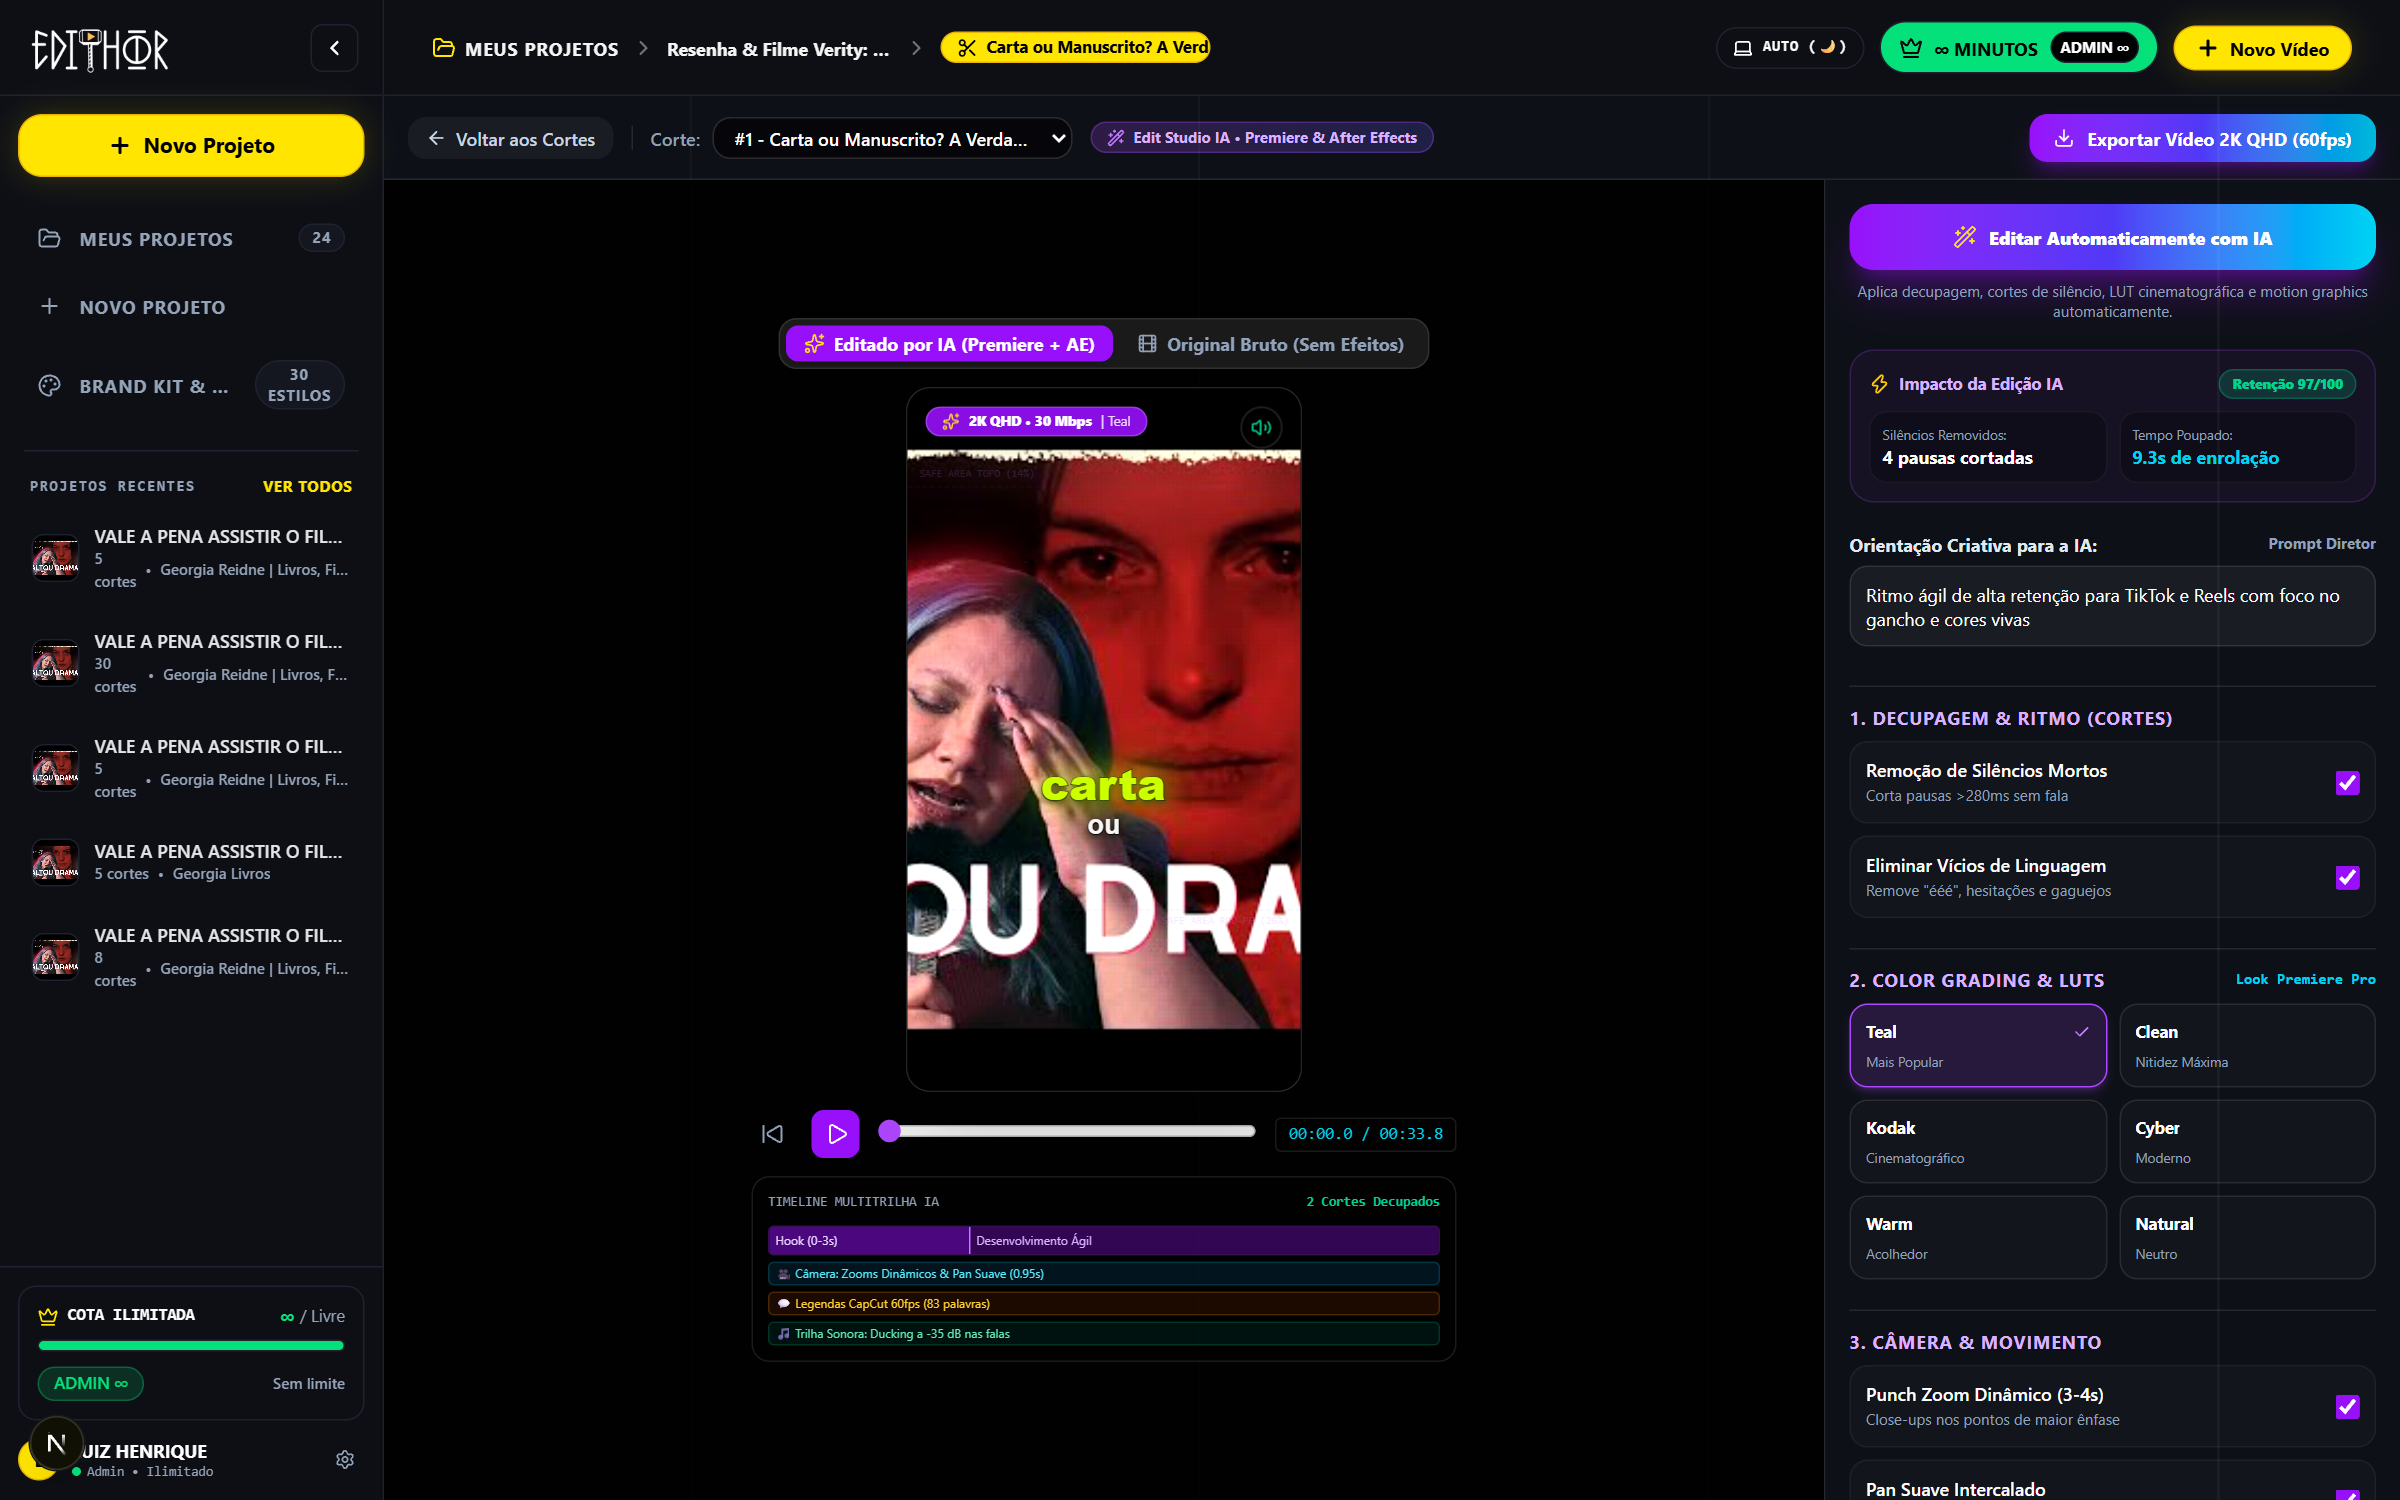The image size is (2400, 1500).
Task: Toggle Eliminar Vícios de Linguagem checkbox
Action: click(x=2347, y=877)
